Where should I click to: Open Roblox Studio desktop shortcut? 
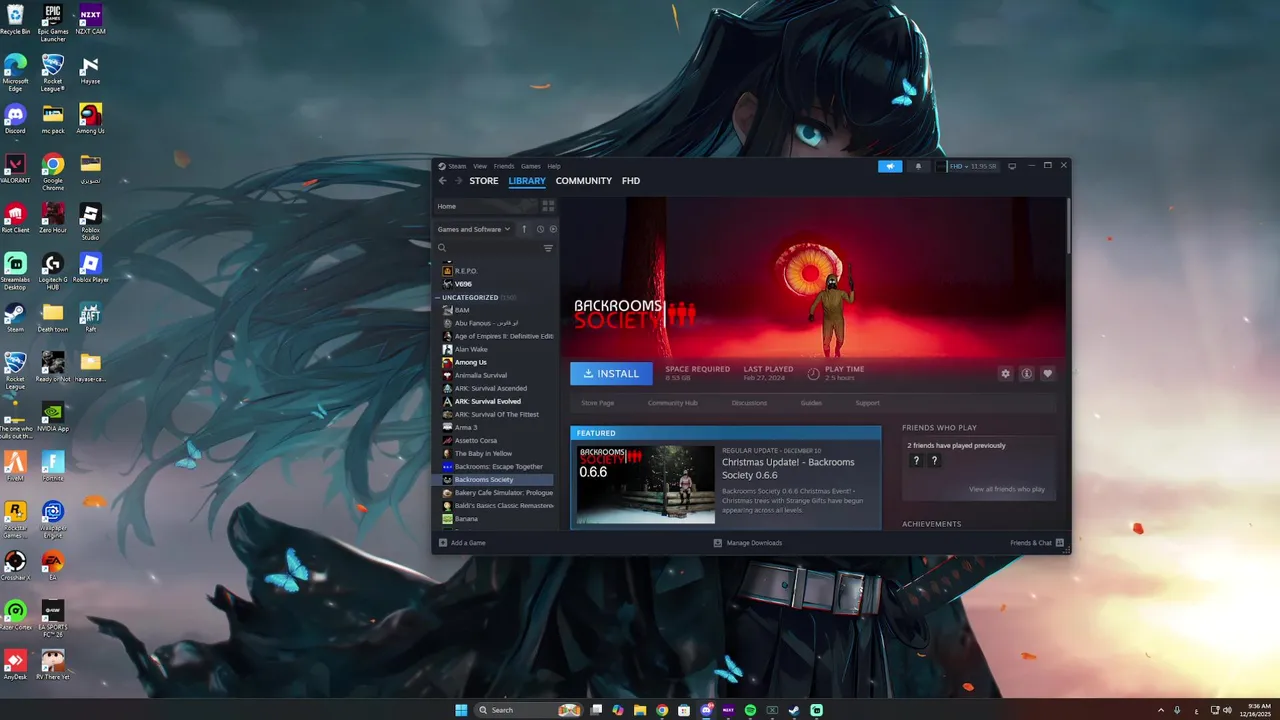[90, 221]
